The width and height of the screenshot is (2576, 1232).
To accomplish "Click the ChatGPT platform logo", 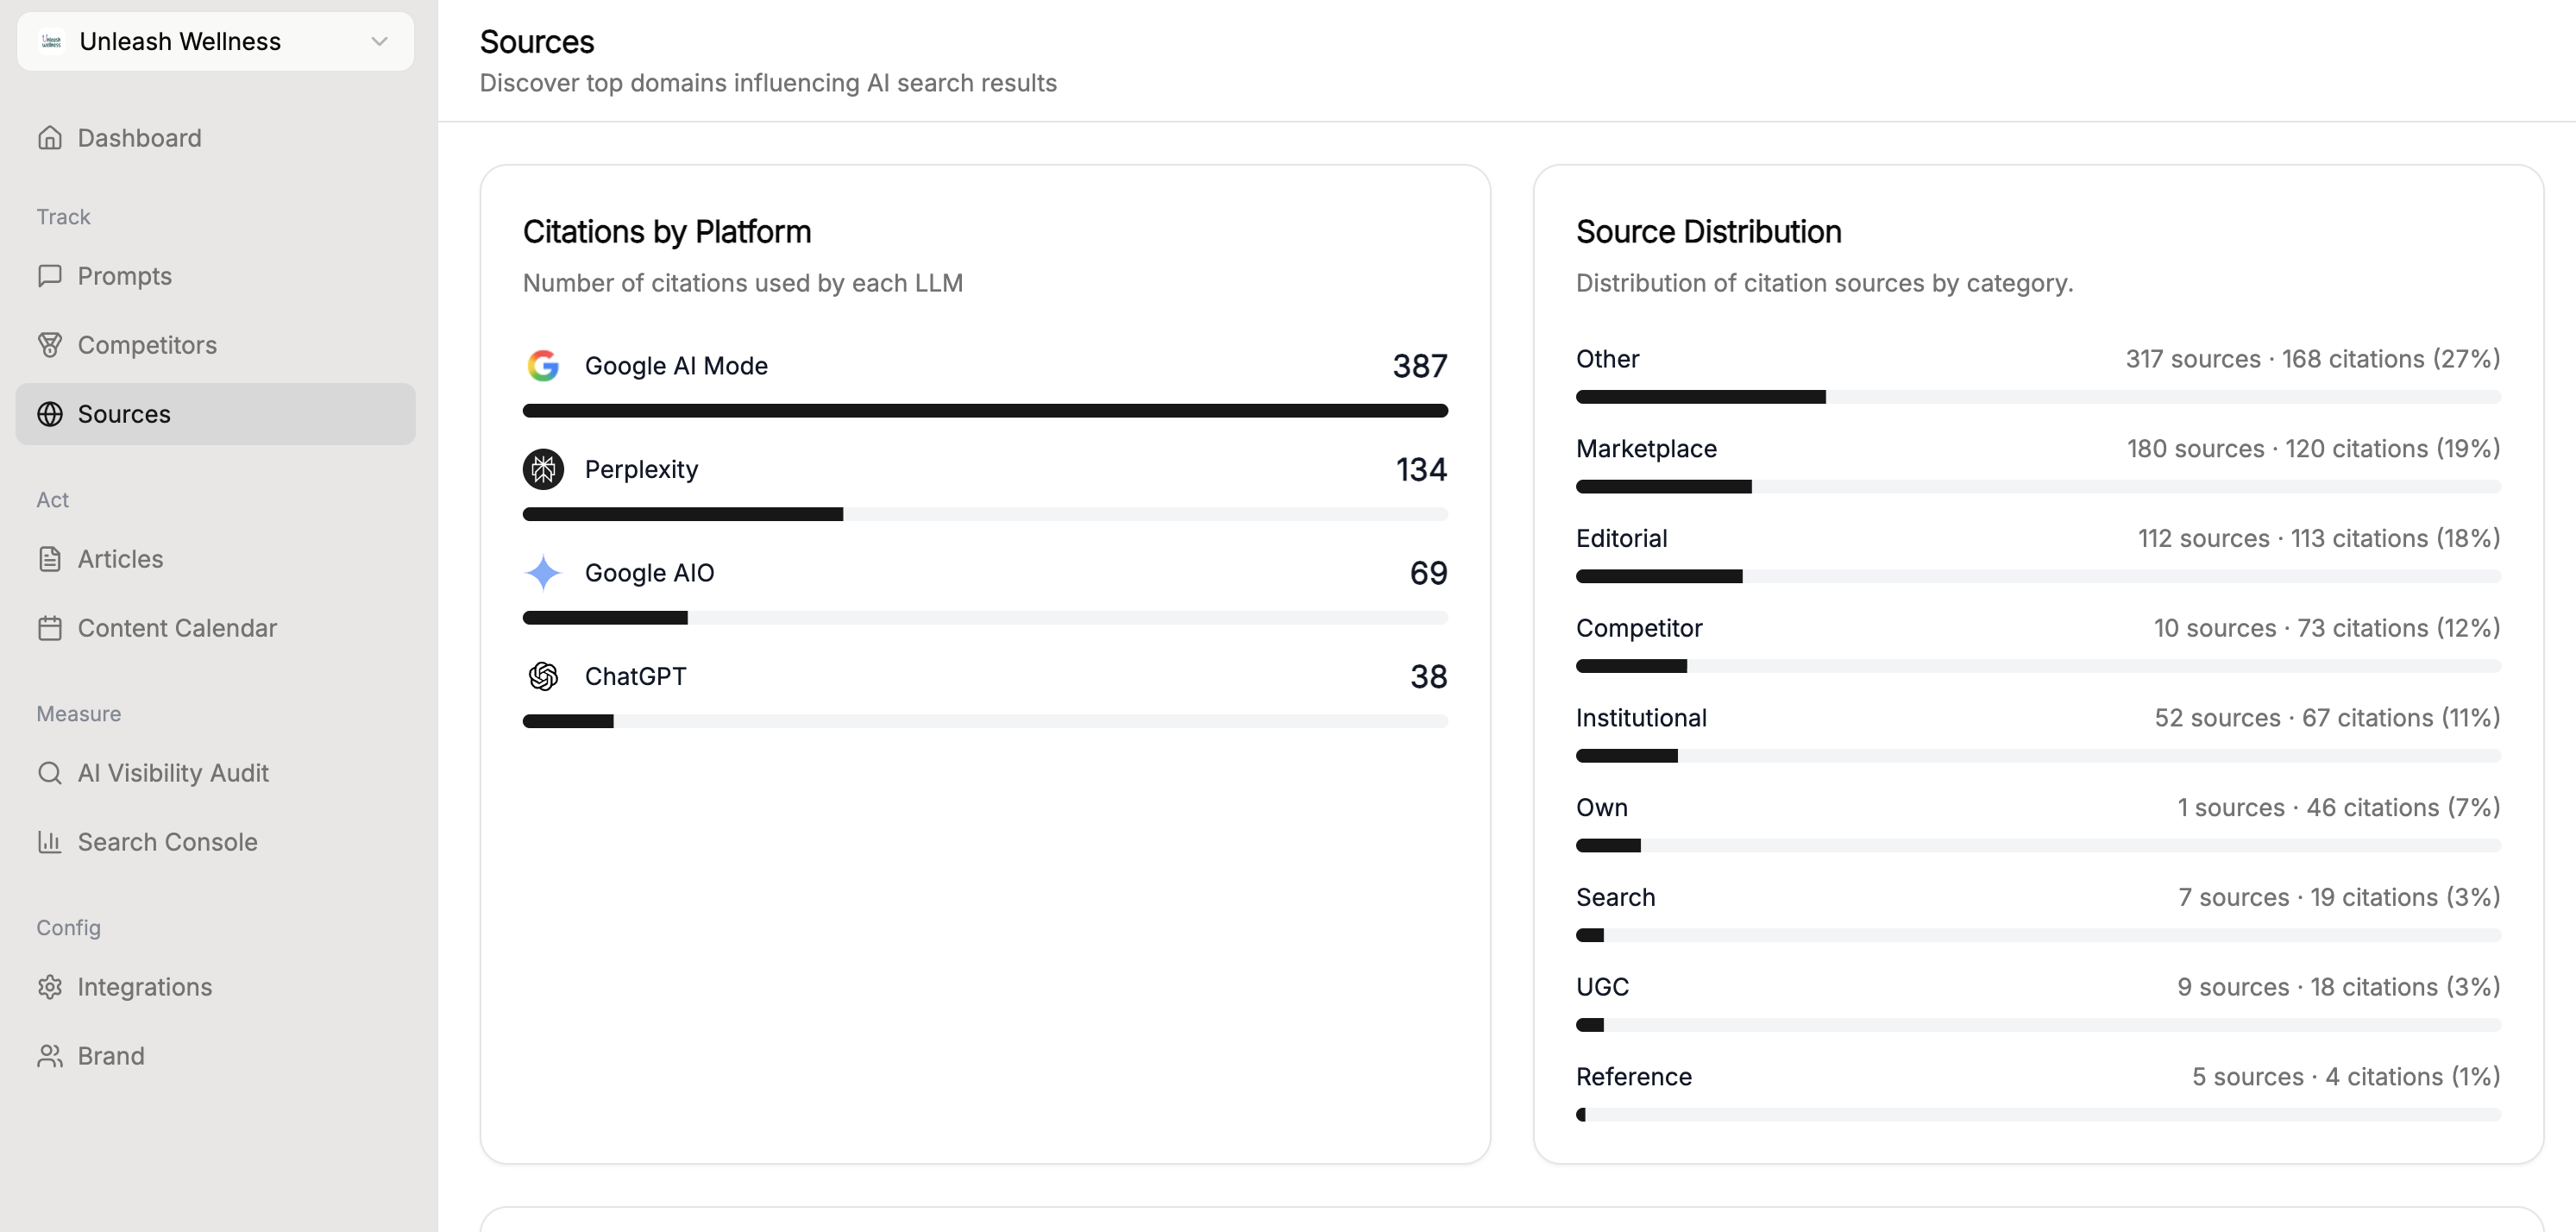I will tap(543, 677).
